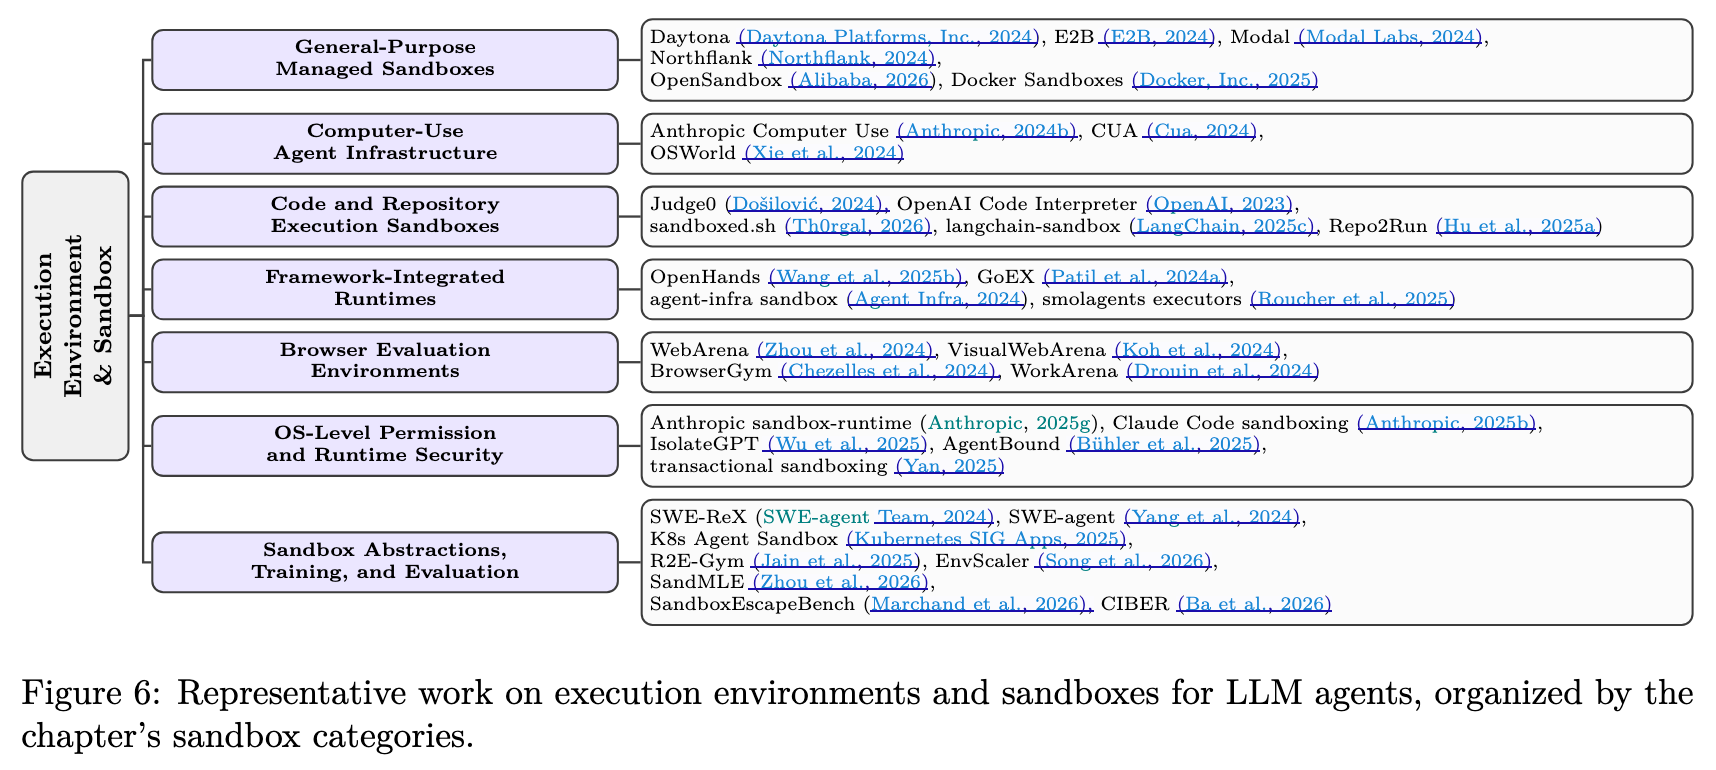This screenshot has height=770, width=1716.
Task: Select the SandboxEscapeBench text
Action: (752, 604)
